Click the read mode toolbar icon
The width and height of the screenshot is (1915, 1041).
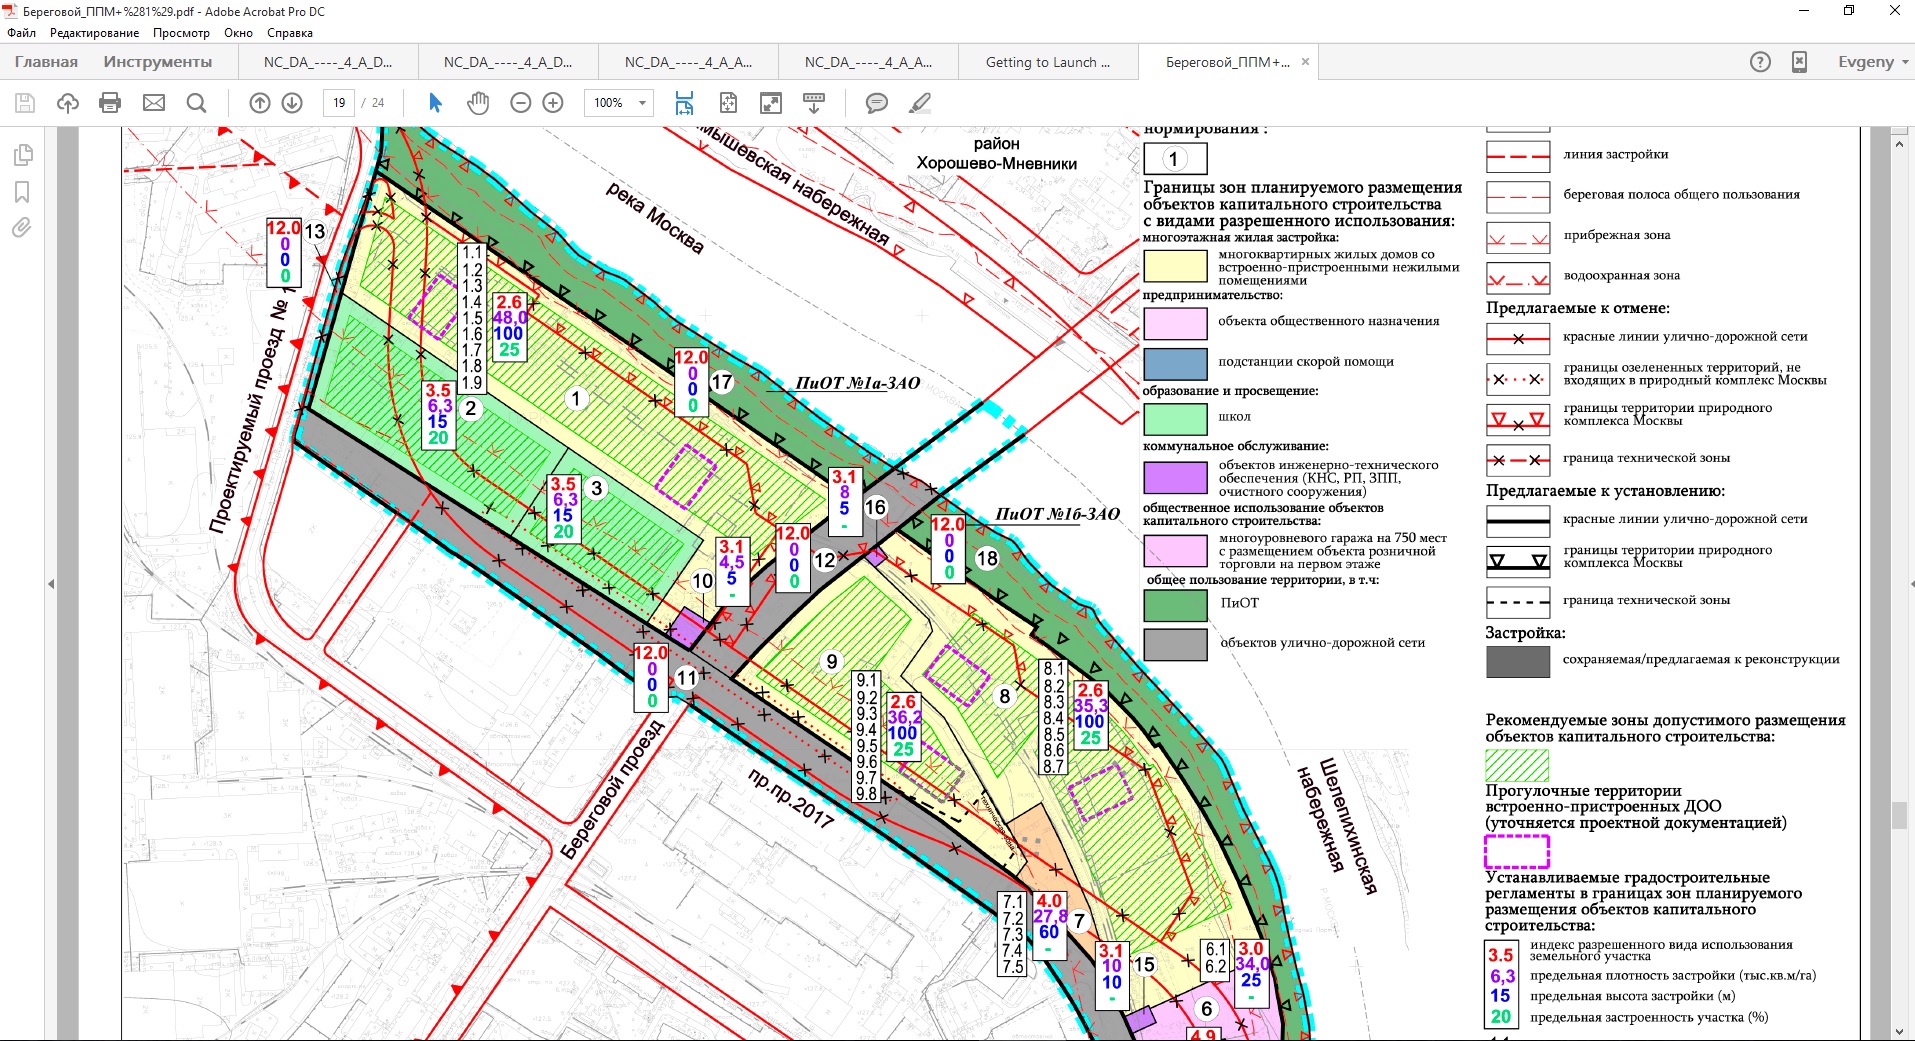click(x=814, y=103)
